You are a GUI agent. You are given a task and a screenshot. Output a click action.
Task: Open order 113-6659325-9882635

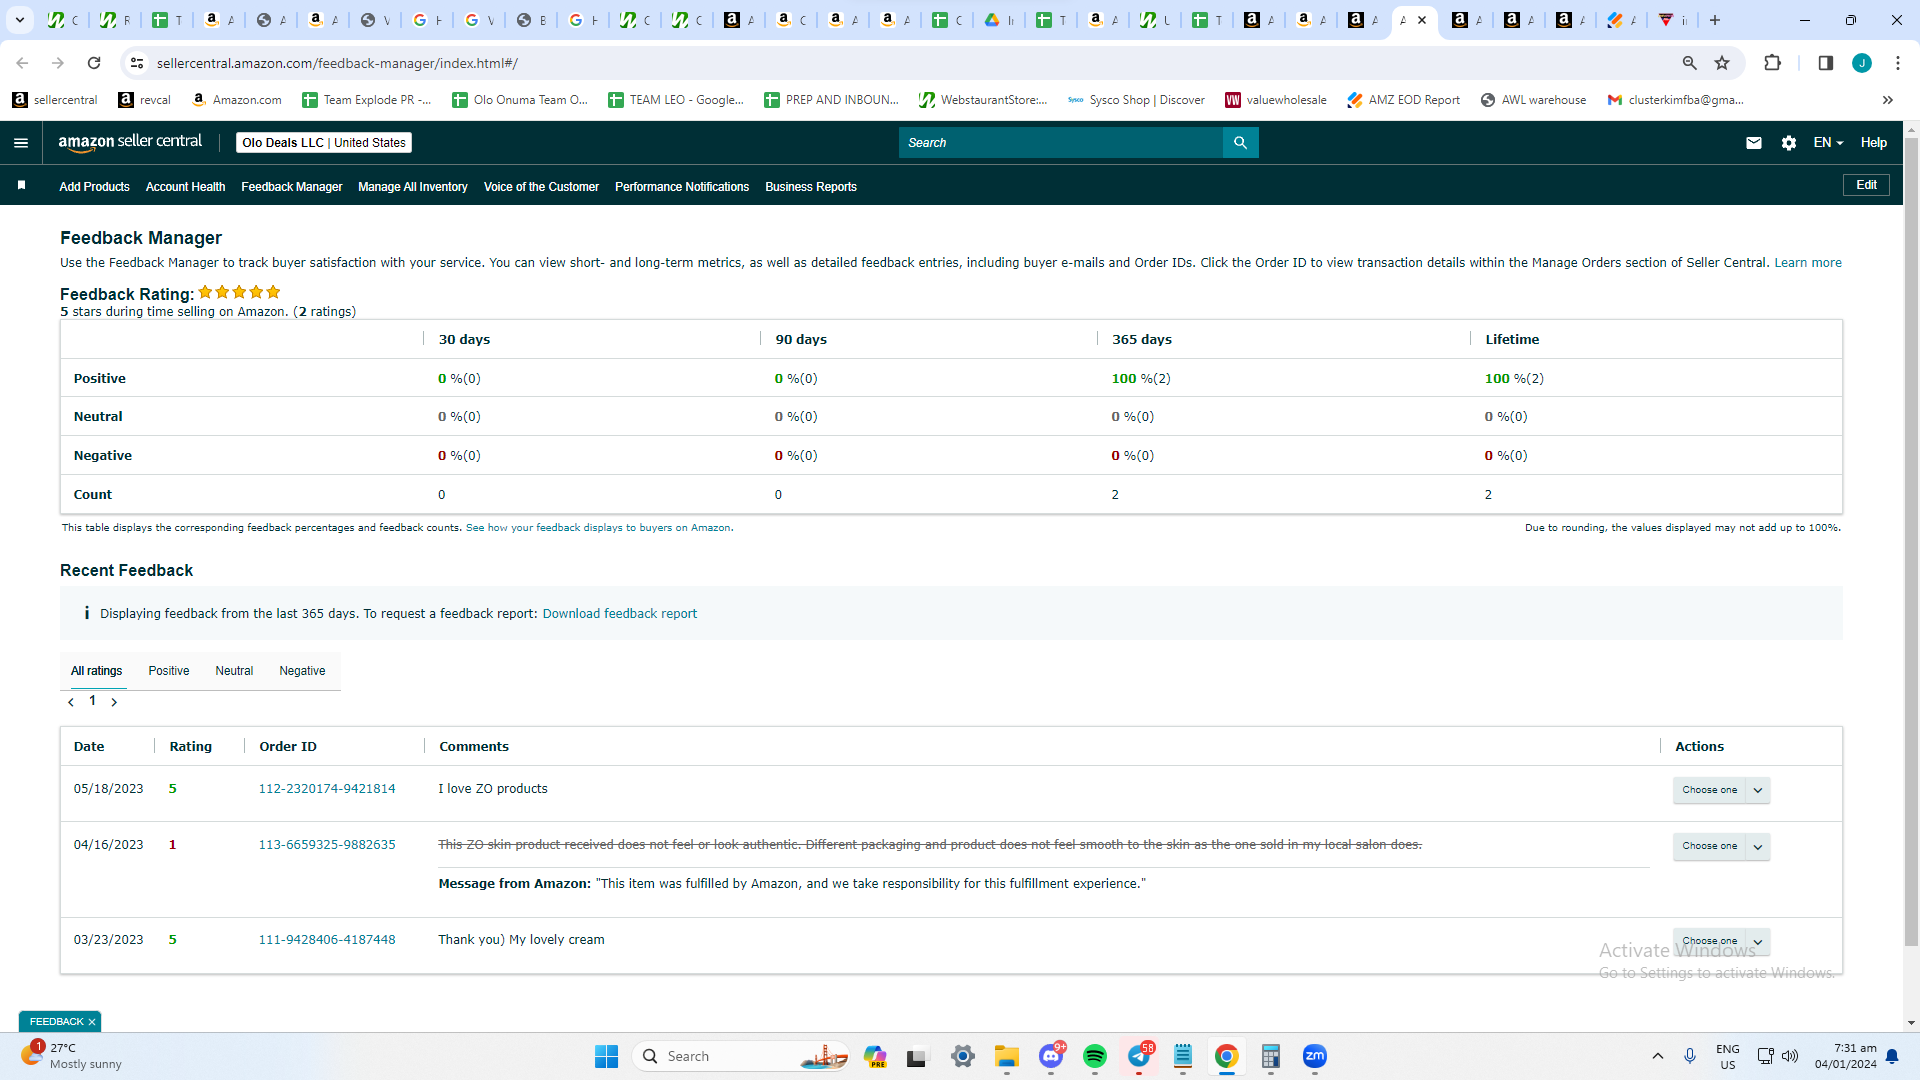click(x=327, y=845)
